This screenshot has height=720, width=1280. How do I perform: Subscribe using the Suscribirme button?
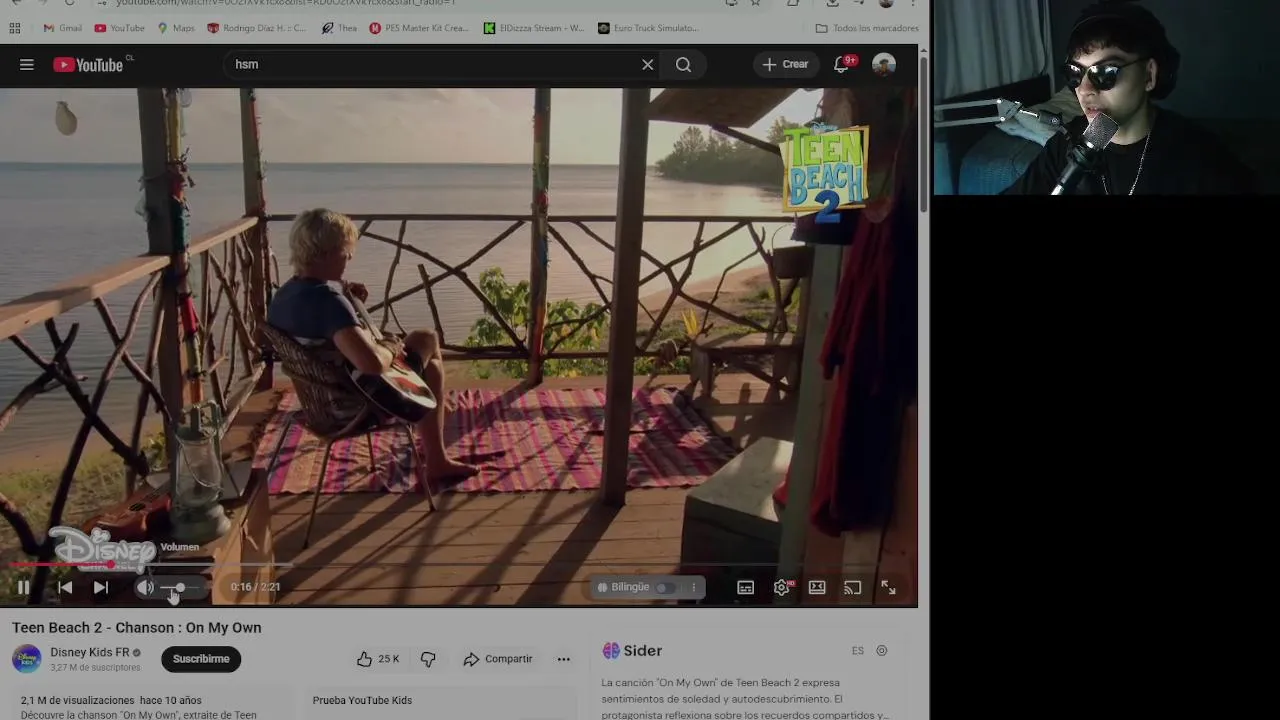coord(201,659)
